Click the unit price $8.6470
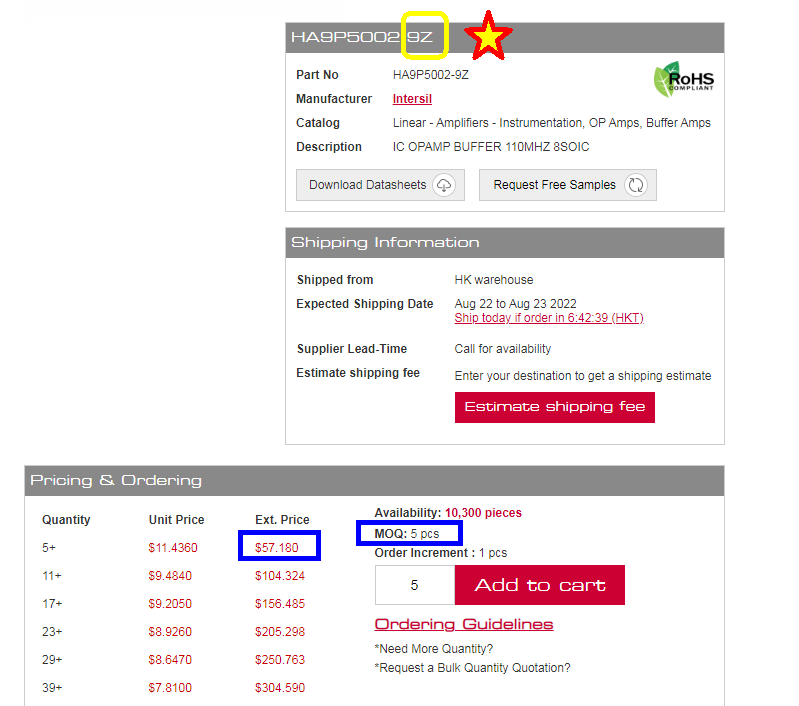This screenshot has height=706, width=799. tap(170, 660)
